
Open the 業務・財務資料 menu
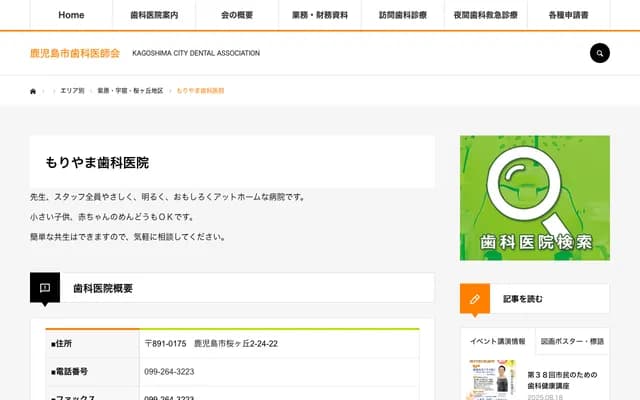pyautogui.click(x=320, y=15)
